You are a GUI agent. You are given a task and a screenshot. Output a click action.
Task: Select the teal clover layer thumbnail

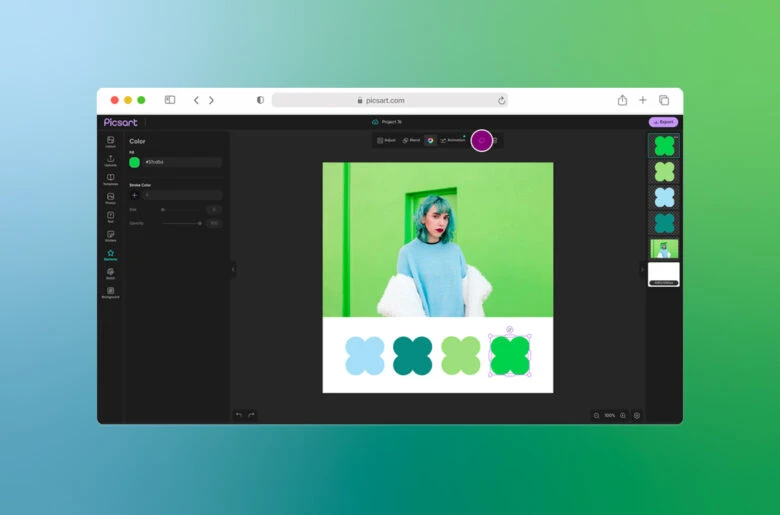pyautogui.click(x=664, y=223)
